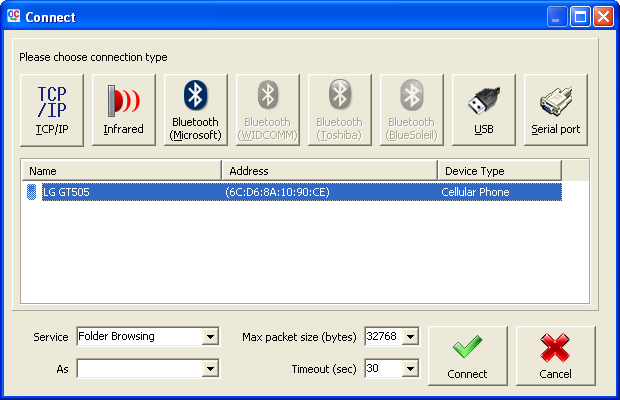This screenshot has height=400, width=620.
Task: Select the LG GT505 device row
Action: click(290, 192)
